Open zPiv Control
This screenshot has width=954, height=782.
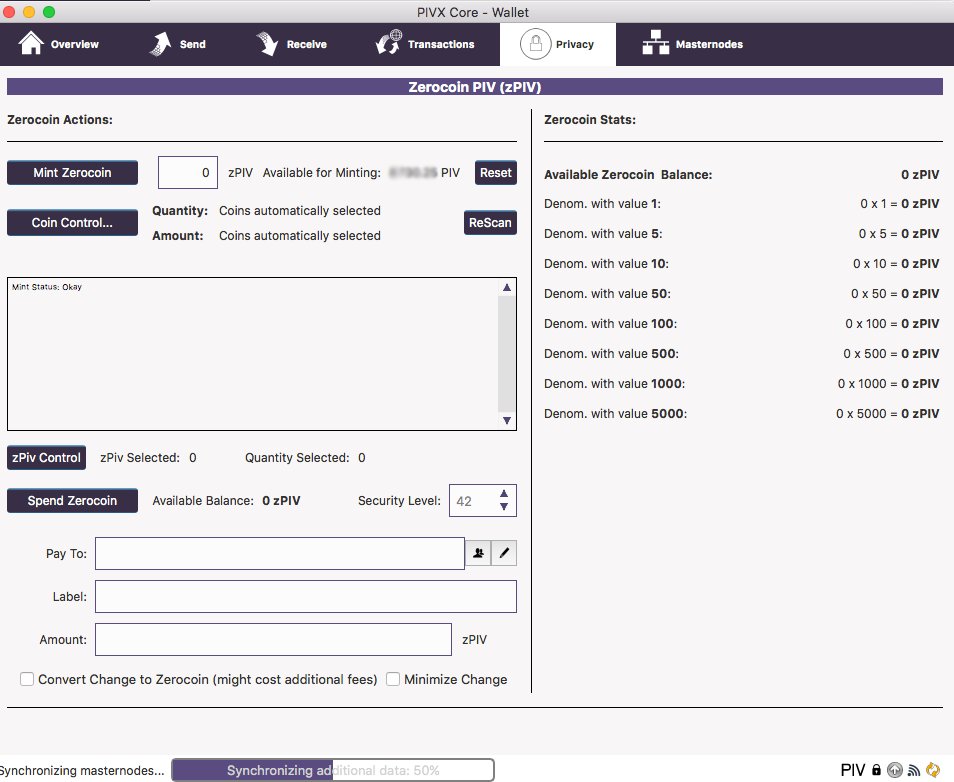coord(46,458)
